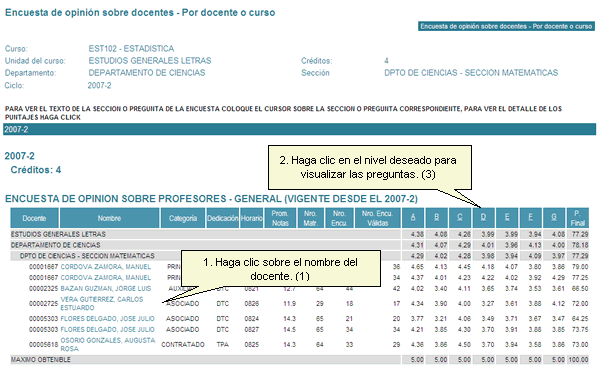Select the 2007-2 cycle tab bar

(x=300, y=129)
